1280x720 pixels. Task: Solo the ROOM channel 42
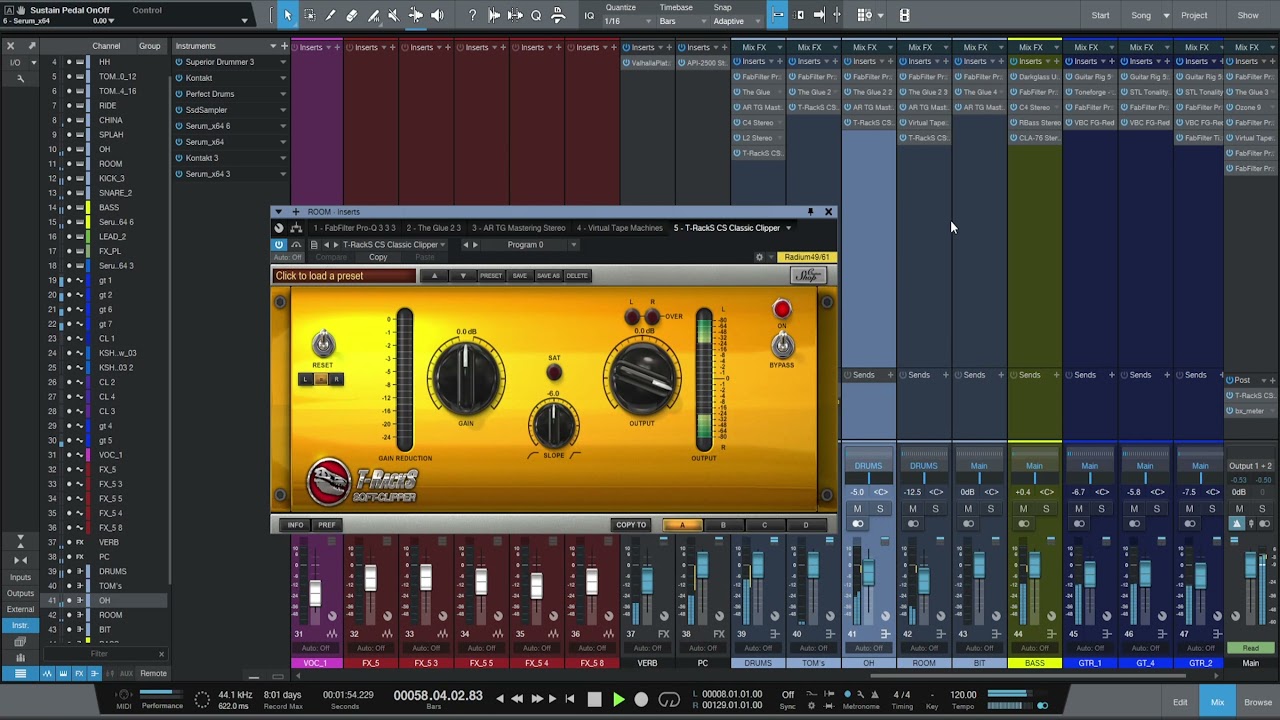[935, 509]
